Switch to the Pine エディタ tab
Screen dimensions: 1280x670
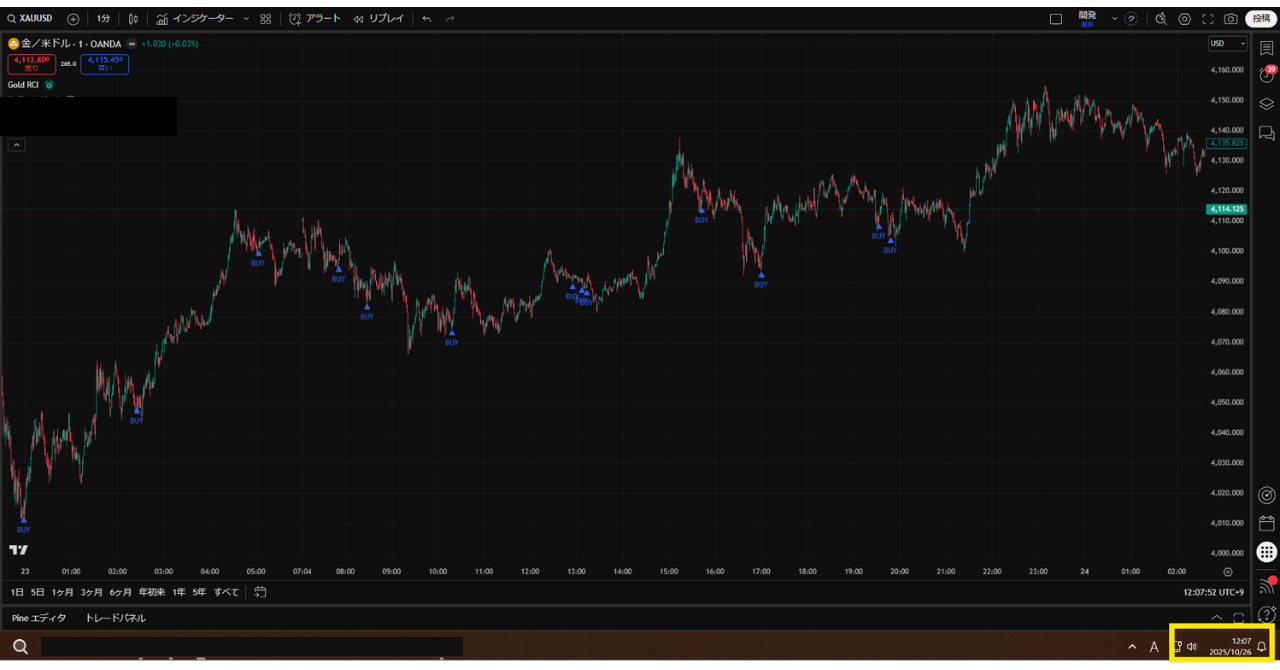click(x=39, y=618)
